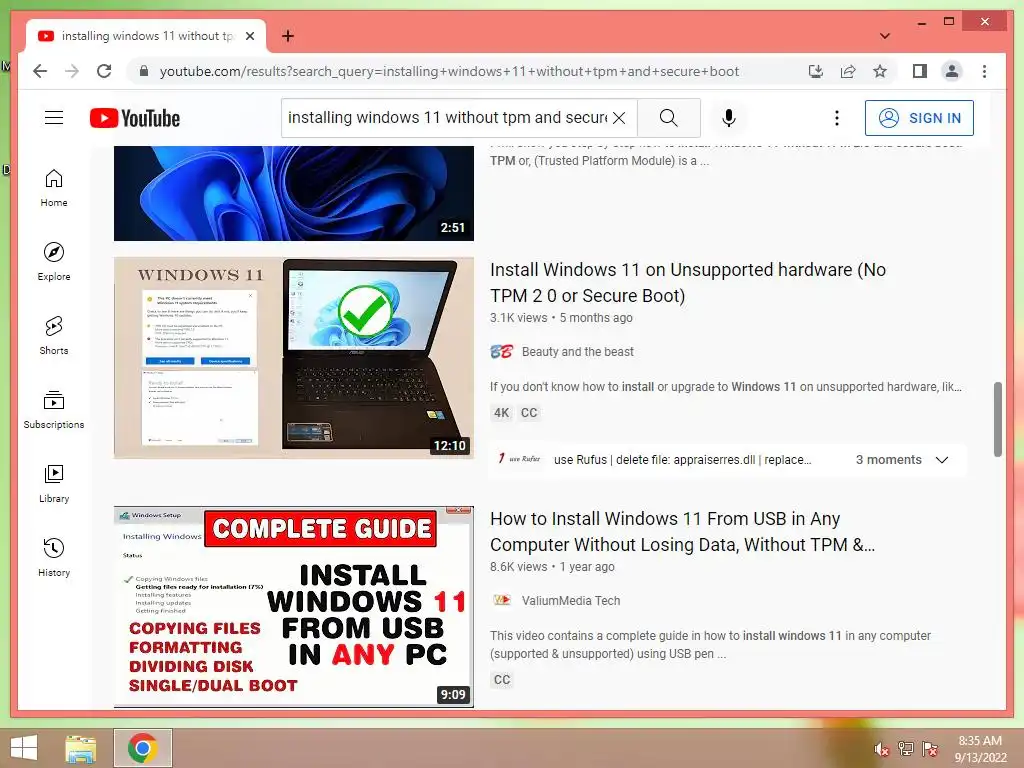Click Chrome icon in the taskbar

[143, 748]
